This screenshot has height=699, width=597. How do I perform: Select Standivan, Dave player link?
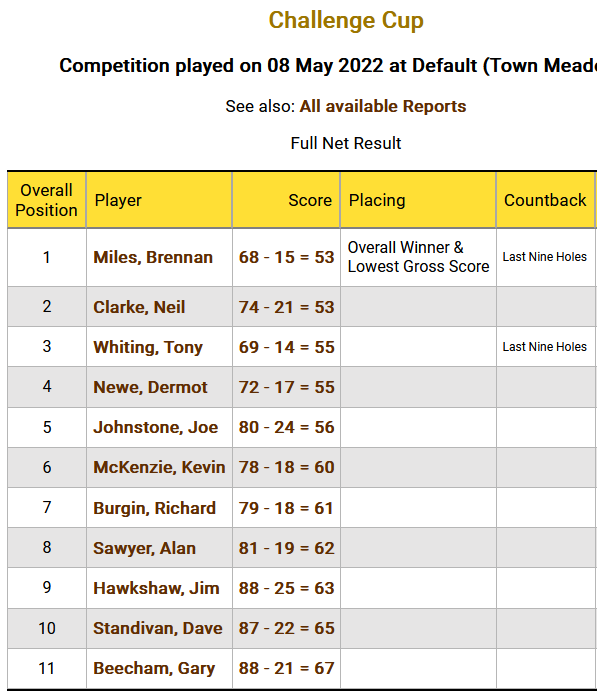pos(158,628)
